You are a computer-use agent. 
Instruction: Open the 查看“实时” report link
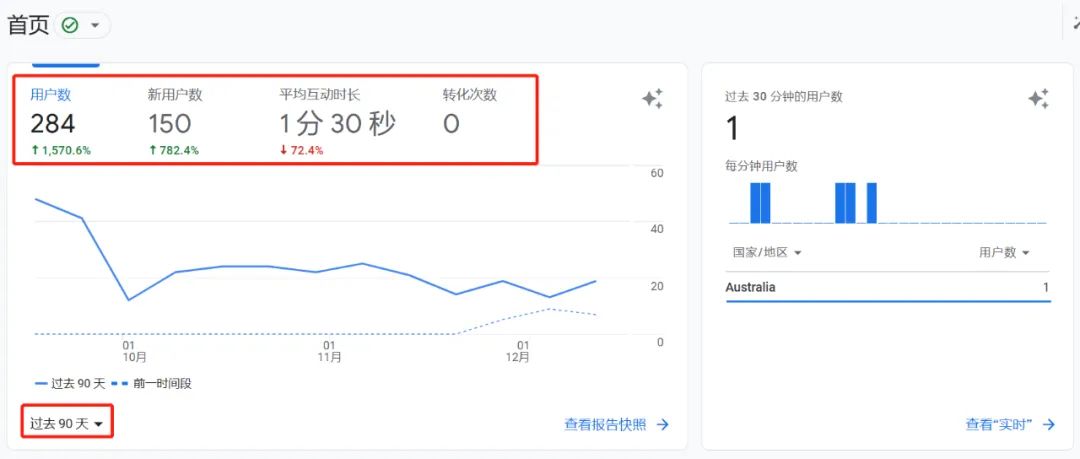998,425
